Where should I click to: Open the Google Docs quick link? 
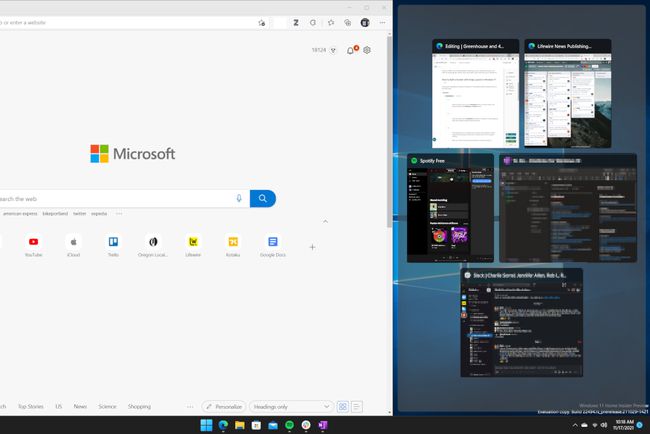click(x=273, y=246)
